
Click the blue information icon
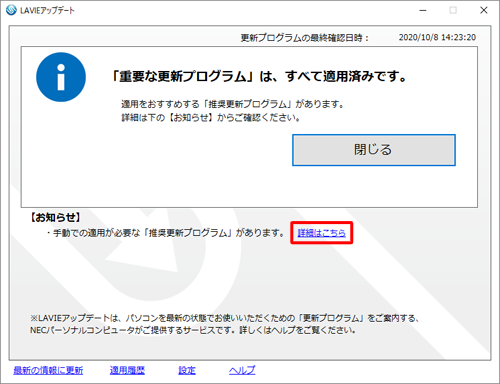pos(61,77)
